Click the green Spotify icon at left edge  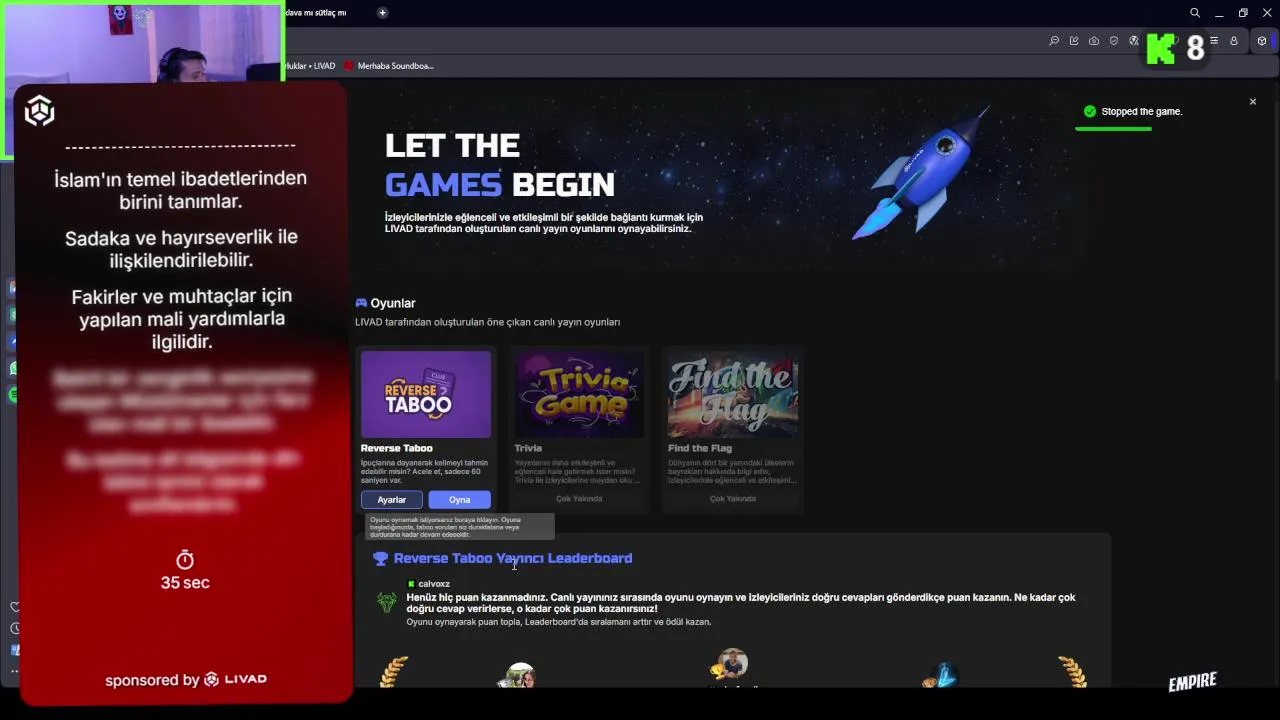[x=12, y=395]
